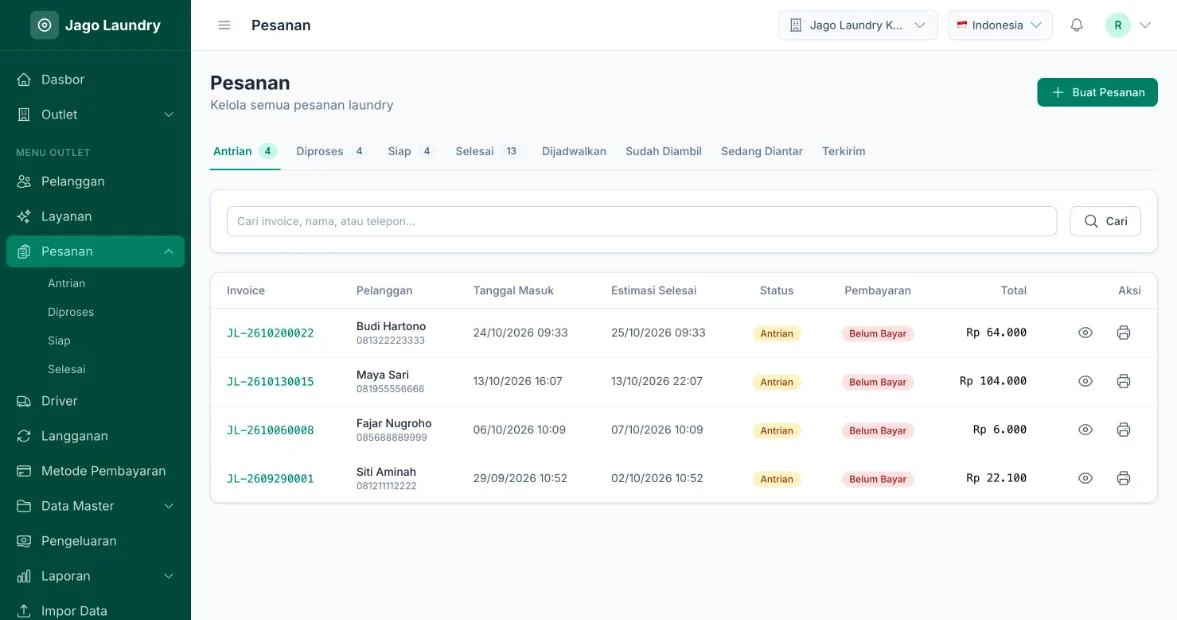This screenshot has width=1177, height=620.
Task: Open the Jago Laundry outlet selector dropdown
Action: [857, 25]
